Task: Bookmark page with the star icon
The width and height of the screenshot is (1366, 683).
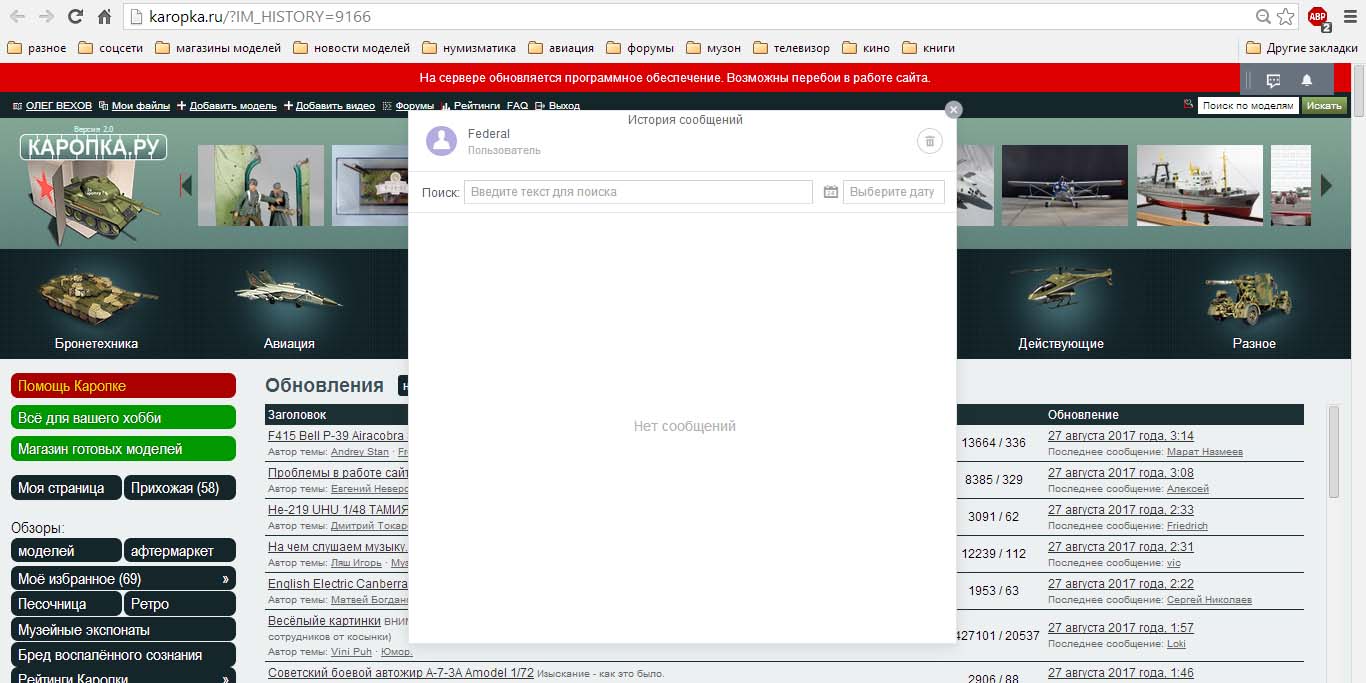Action: 1285,17
